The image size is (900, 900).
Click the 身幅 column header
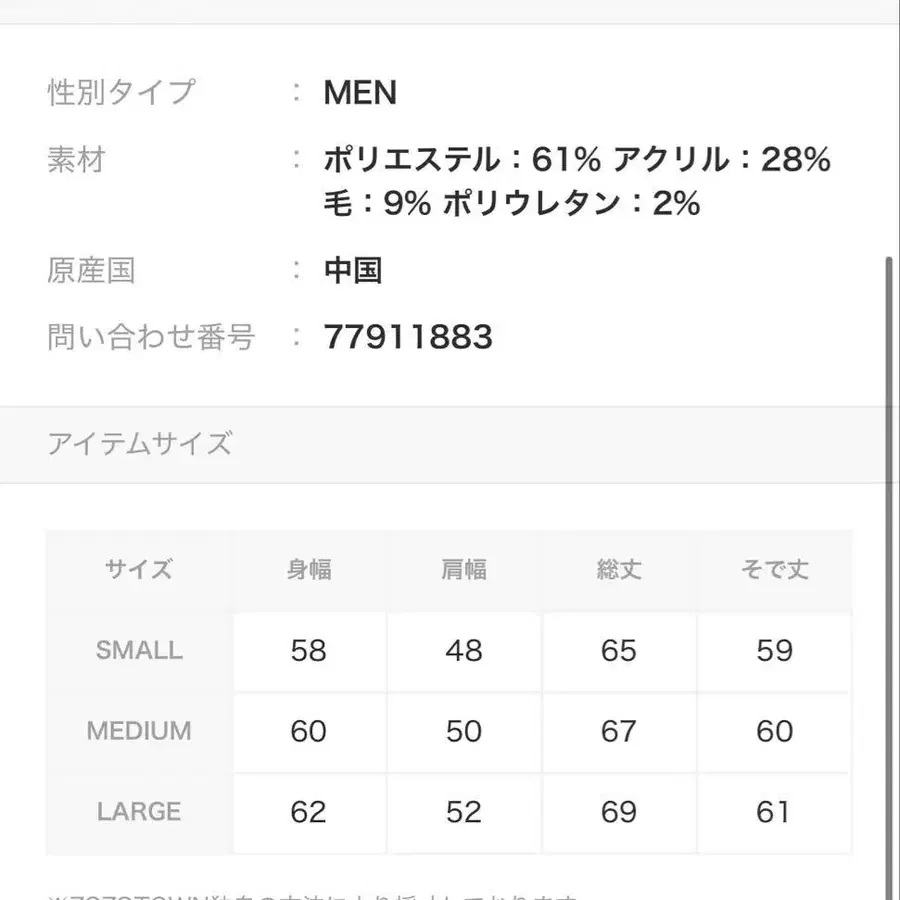tap(309, 570)
